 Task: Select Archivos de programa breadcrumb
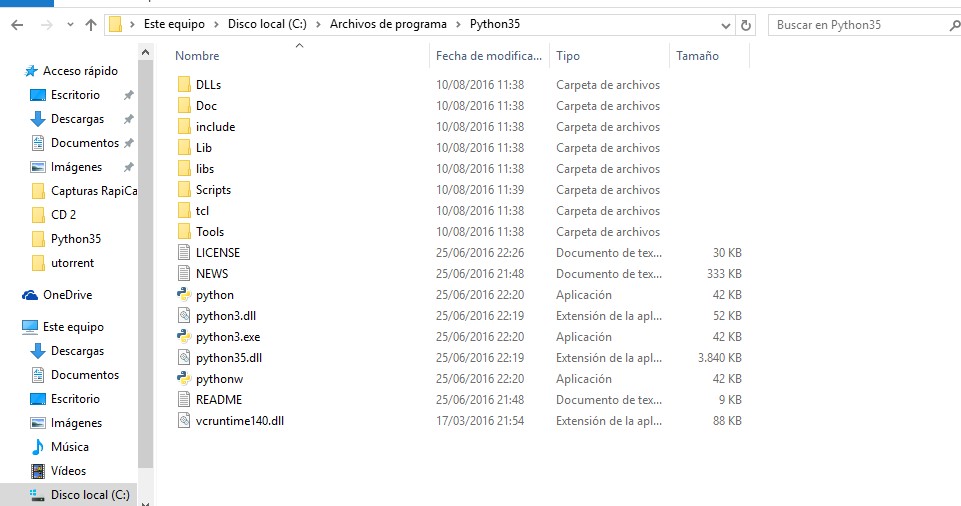click(388, 24)
